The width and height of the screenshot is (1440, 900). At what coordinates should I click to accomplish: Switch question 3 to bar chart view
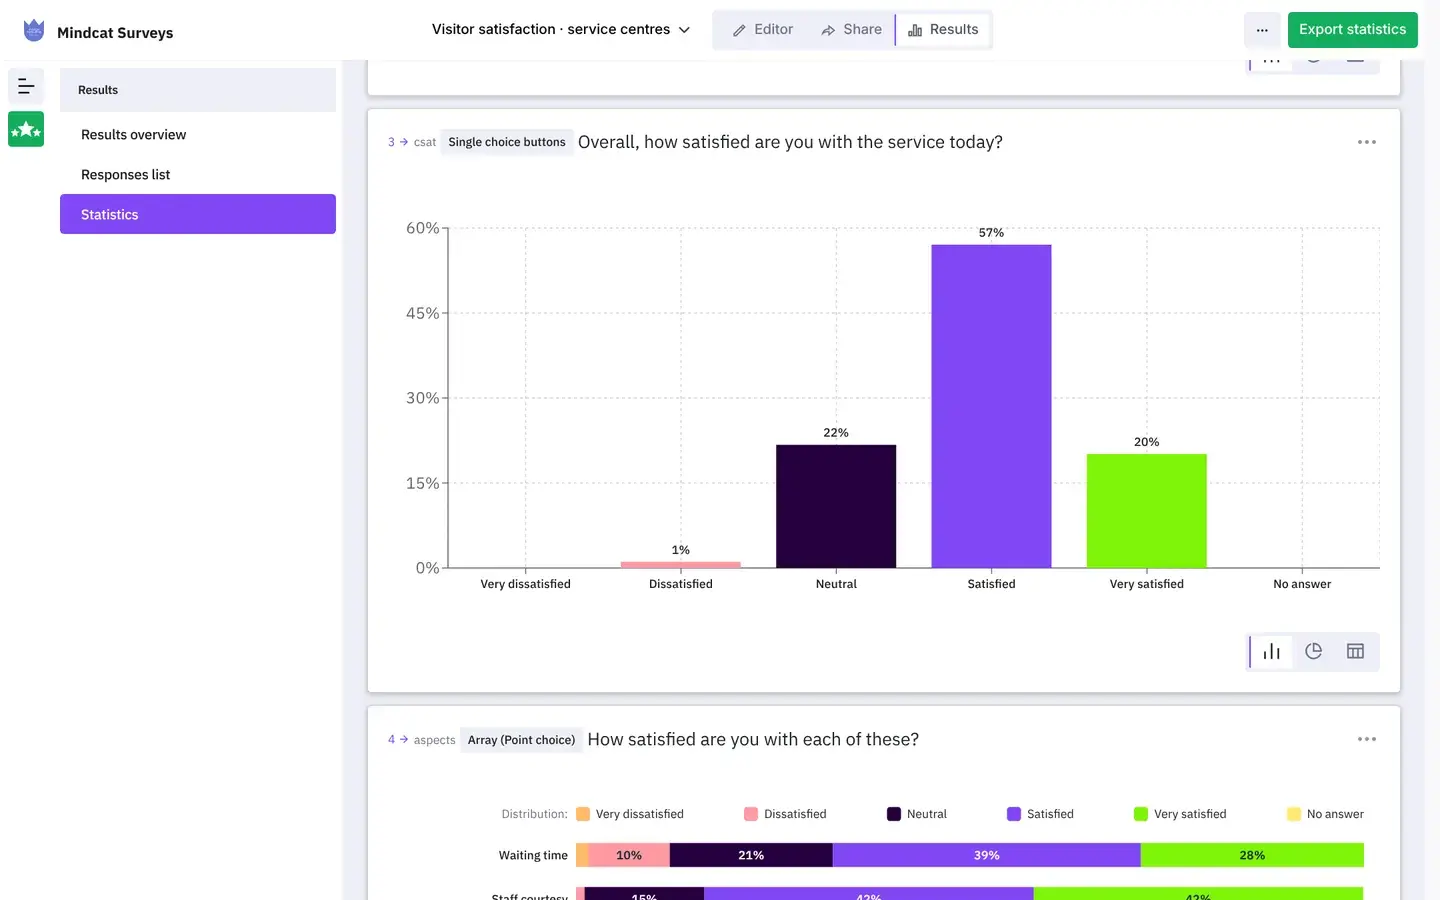coord(1271,652)
